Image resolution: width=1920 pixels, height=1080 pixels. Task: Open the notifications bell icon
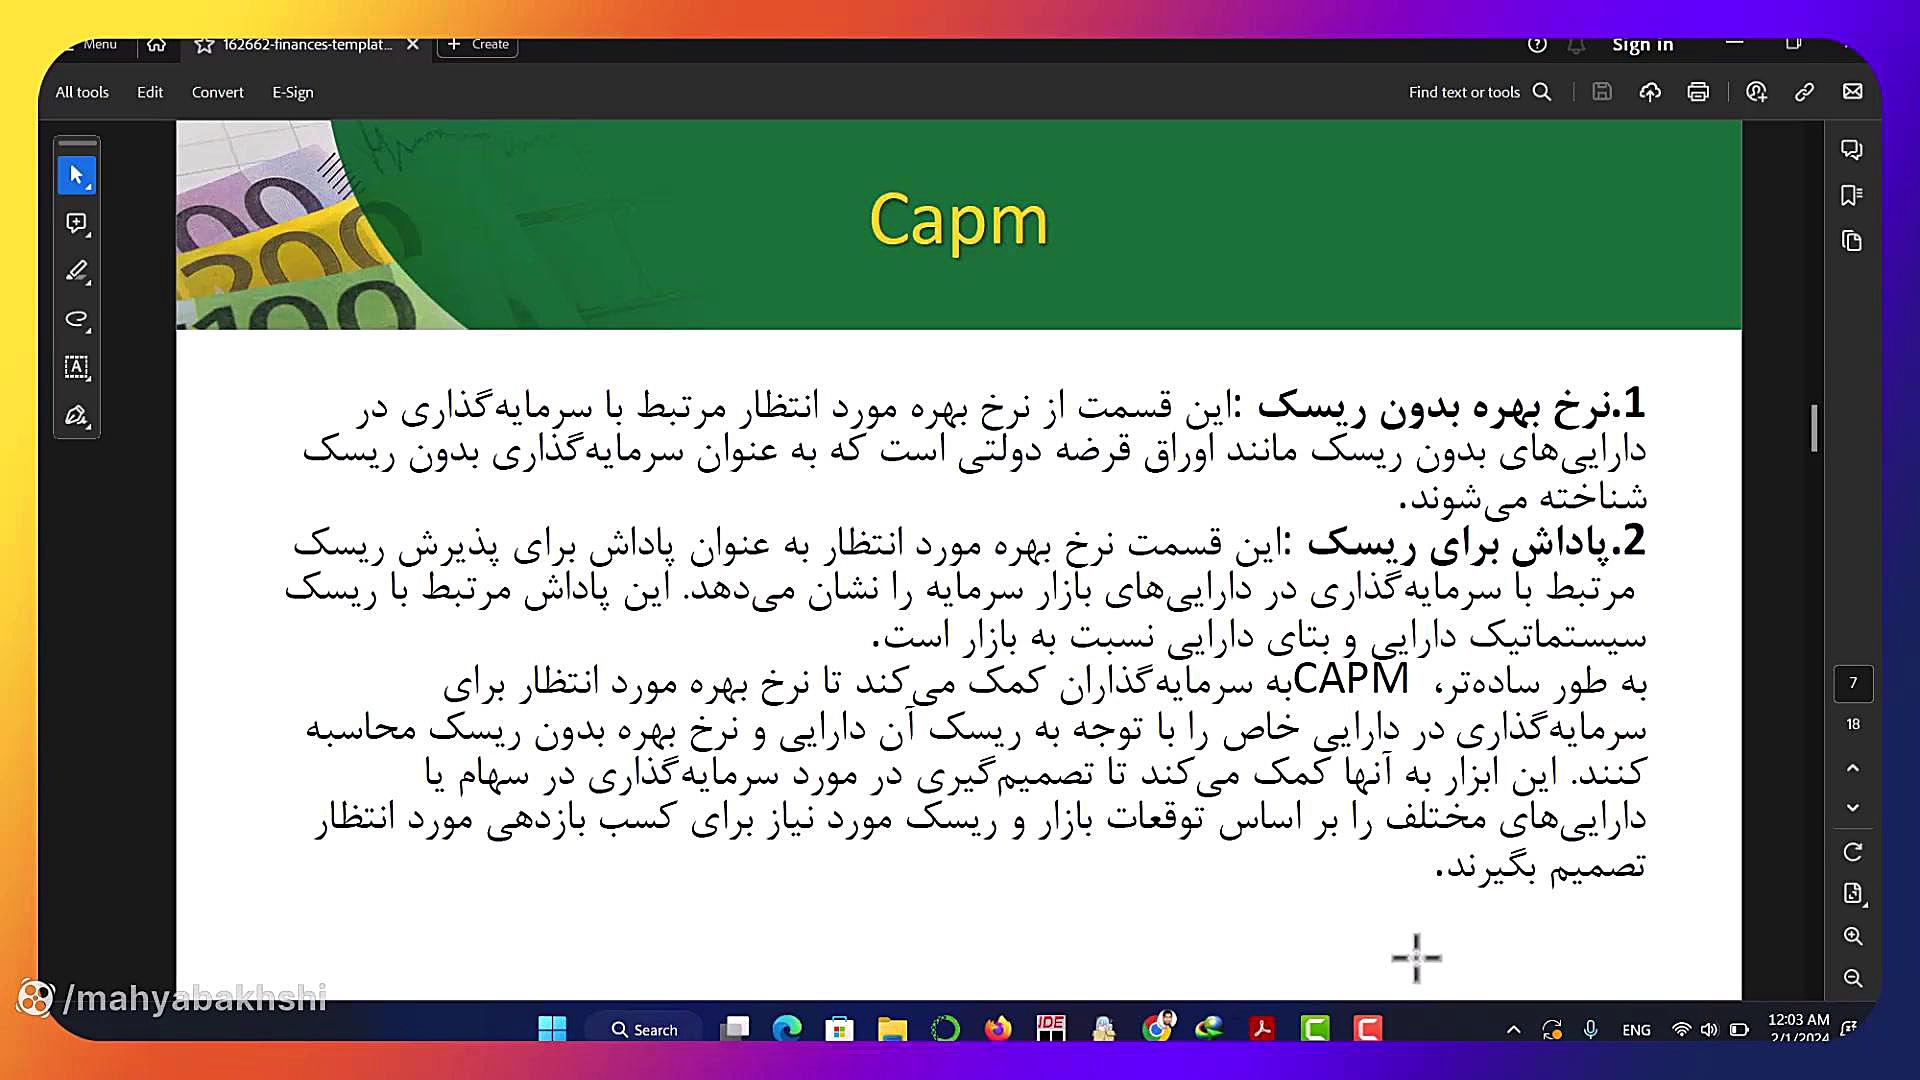point(1576,44)
